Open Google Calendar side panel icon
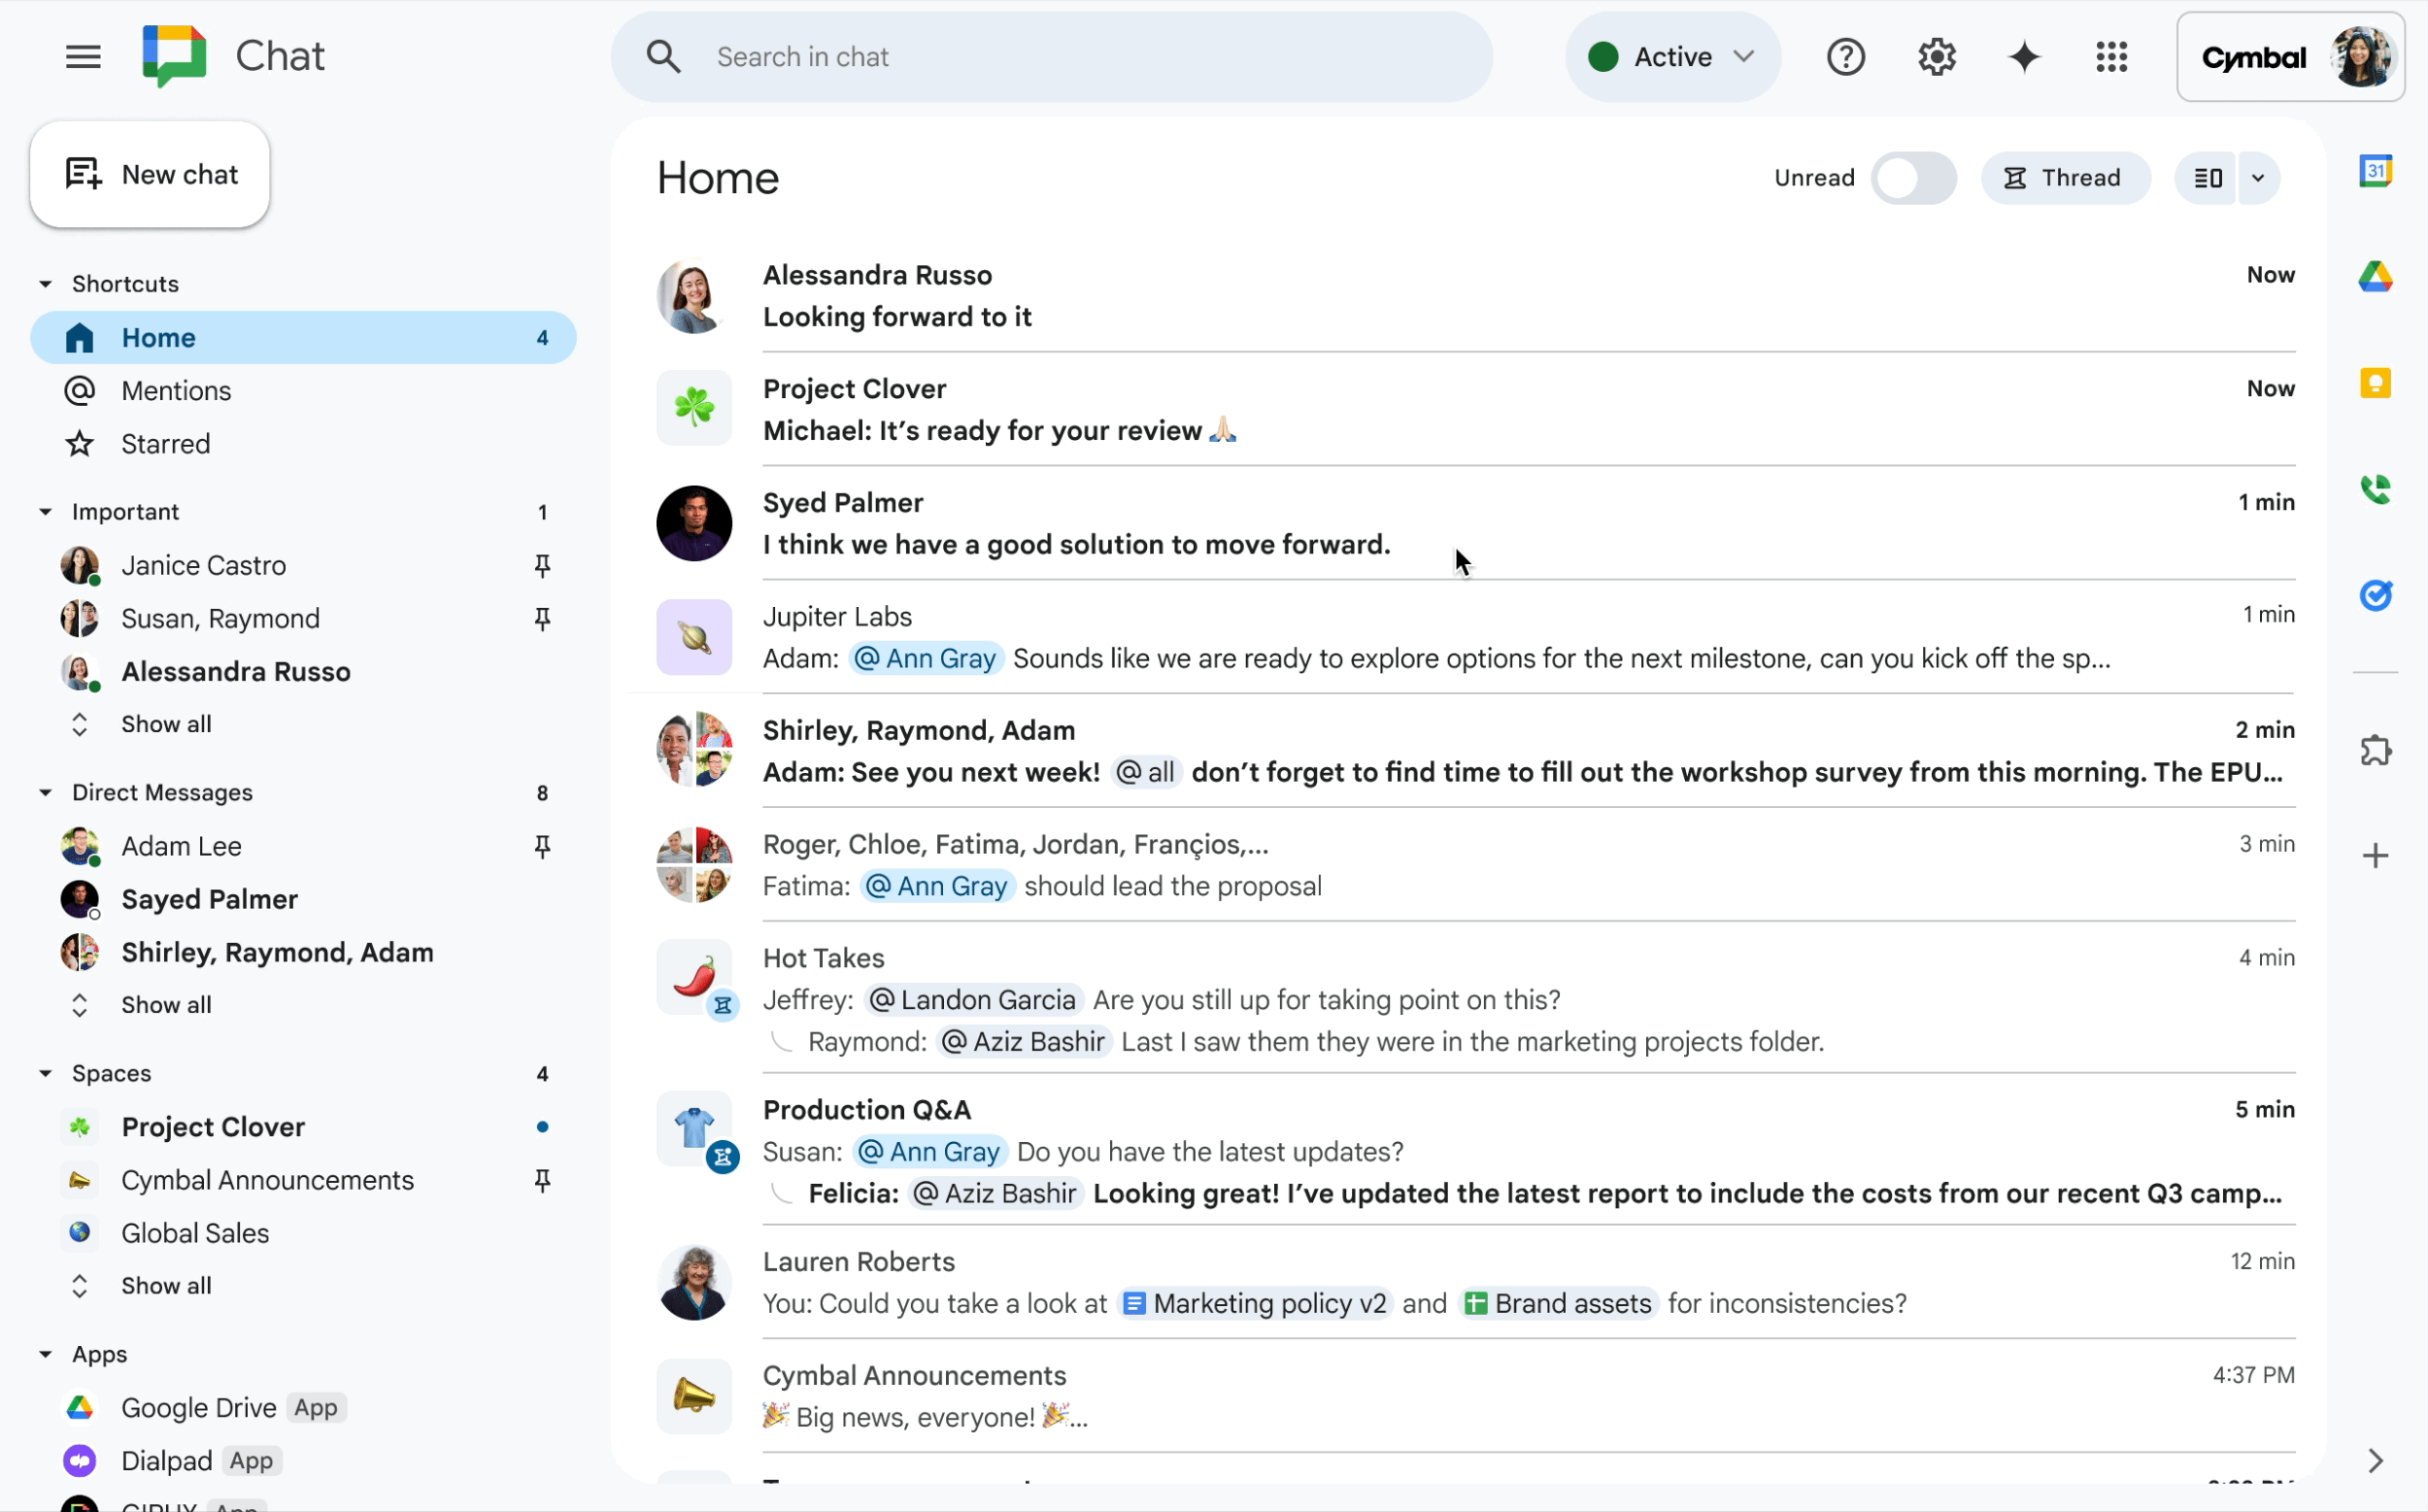The width and height of the screenshot is (2428, 1512). (x=2375, y=171)
